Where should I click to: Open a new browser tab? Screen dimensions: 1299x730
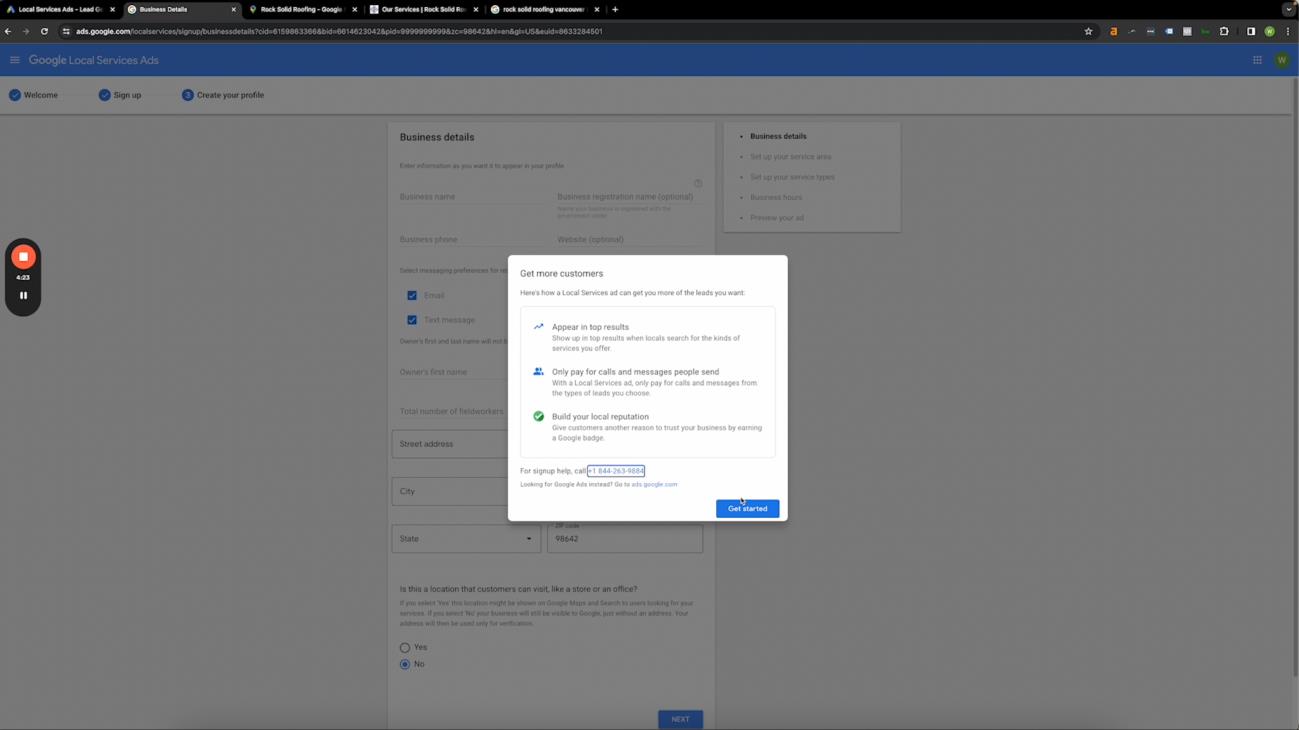(x=615, y=9)
